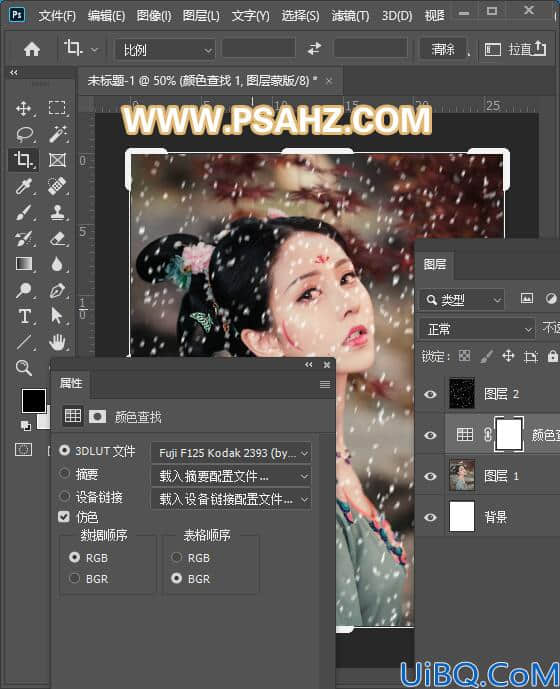Open the 文件(F) menu
The image size is (560, 689).
(57, 16)
